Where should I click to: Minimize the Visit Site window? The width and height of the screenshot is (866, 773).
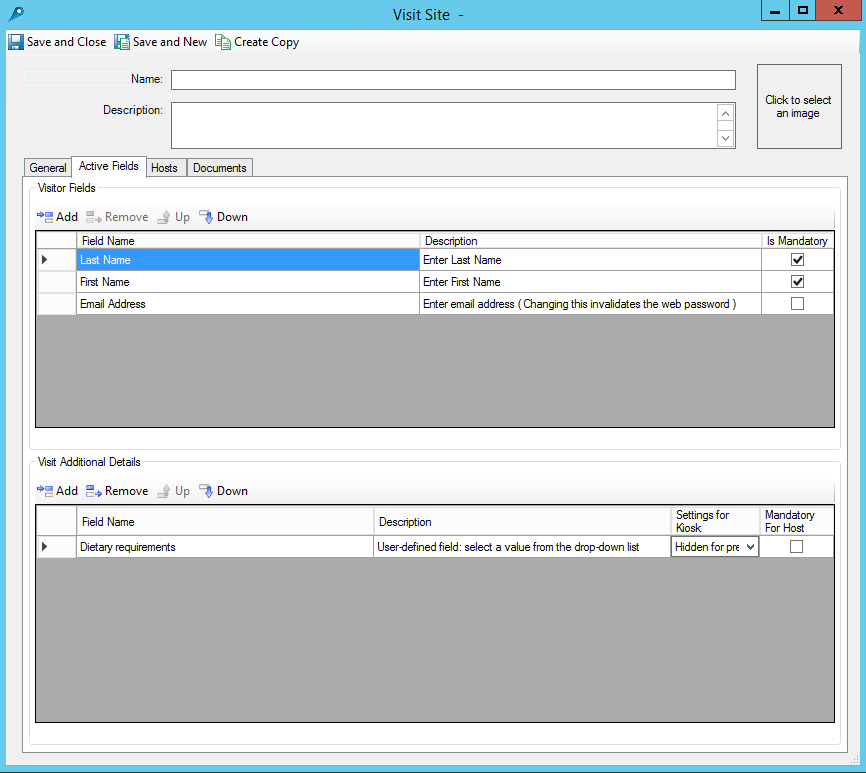tap(775, 10)
